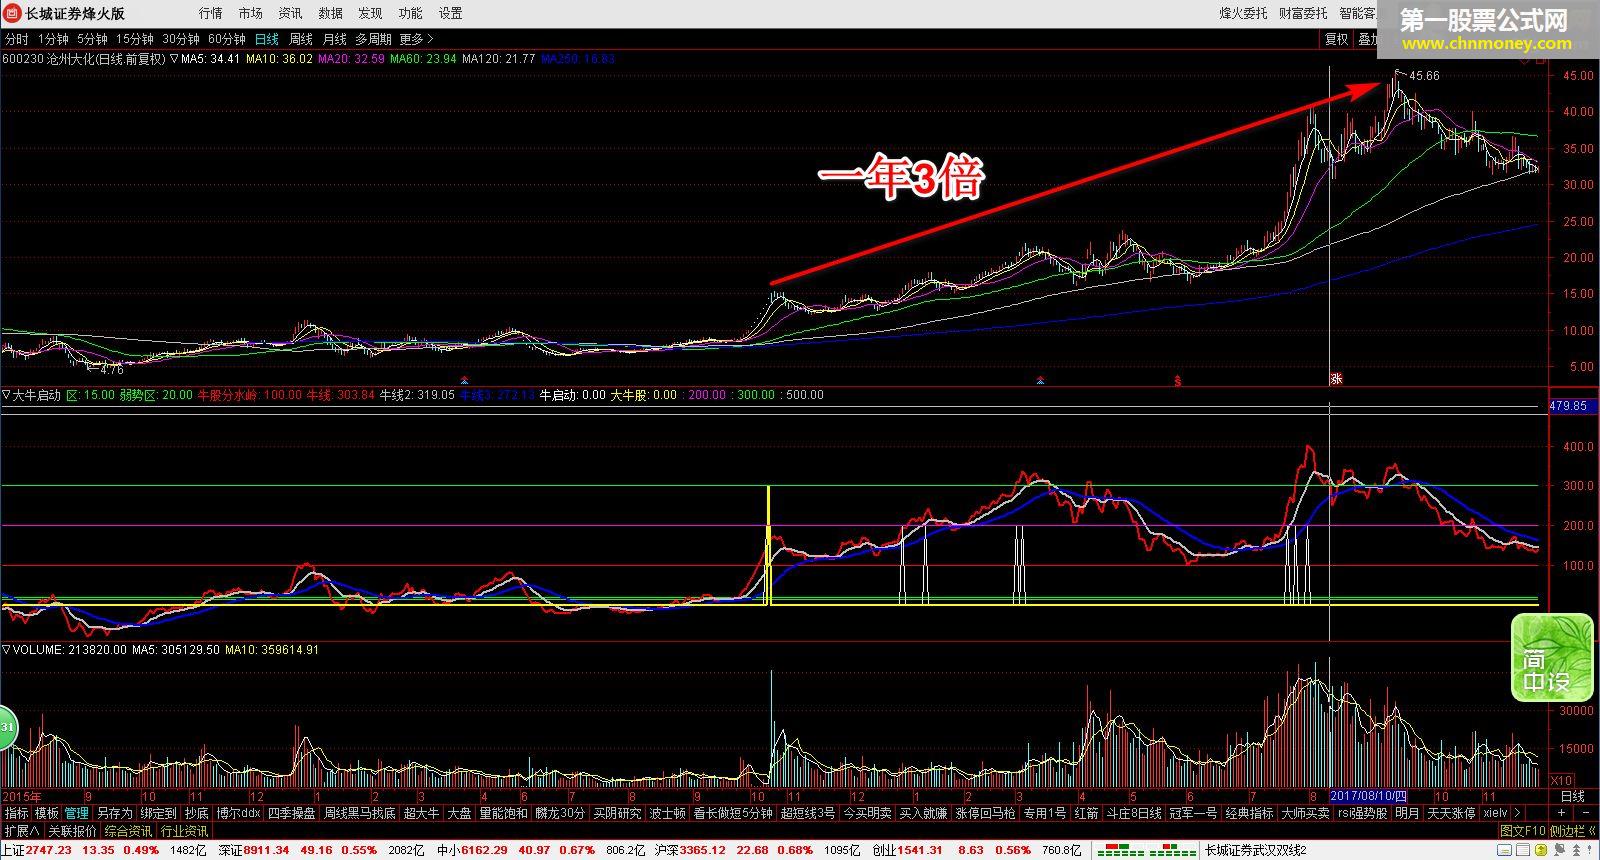Click 管理 management tab
The image size is (1600, 860).
(76, 813)
